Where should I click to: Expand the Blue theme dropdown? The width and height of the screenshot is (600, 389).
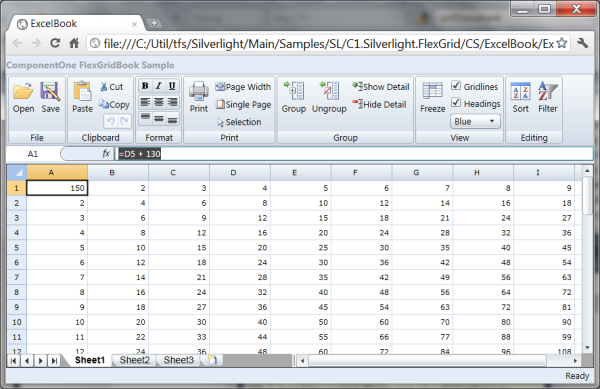click(x=475, y=121)
